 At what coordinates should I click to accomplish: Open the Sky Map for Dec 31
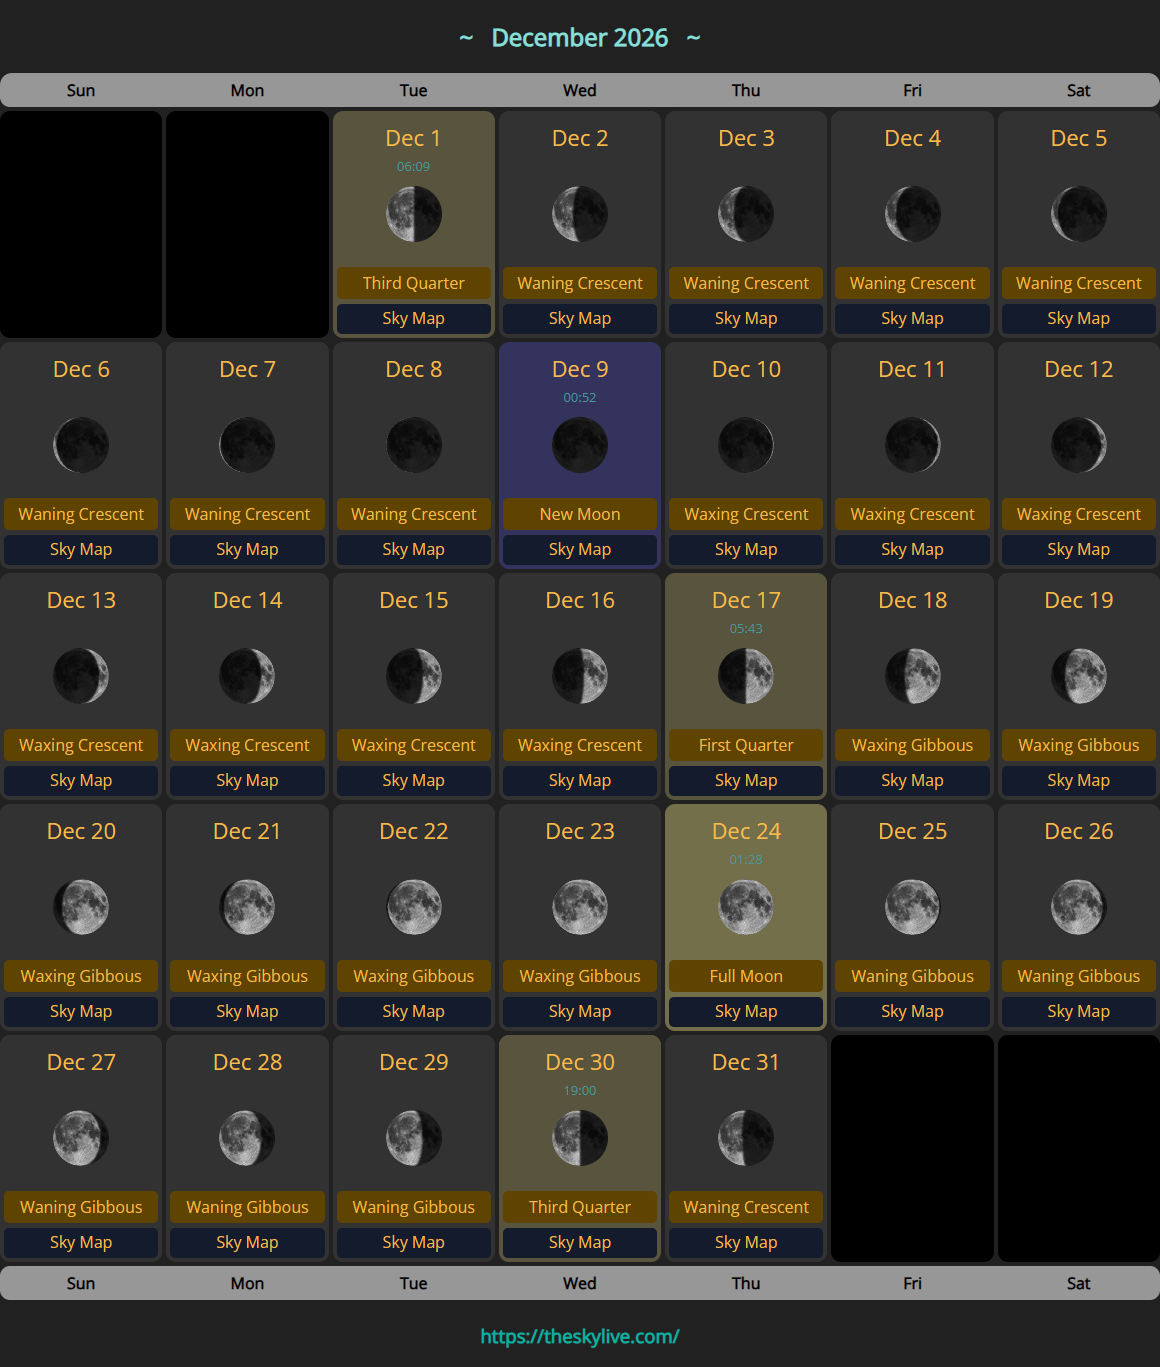(x=745, y=1242)
